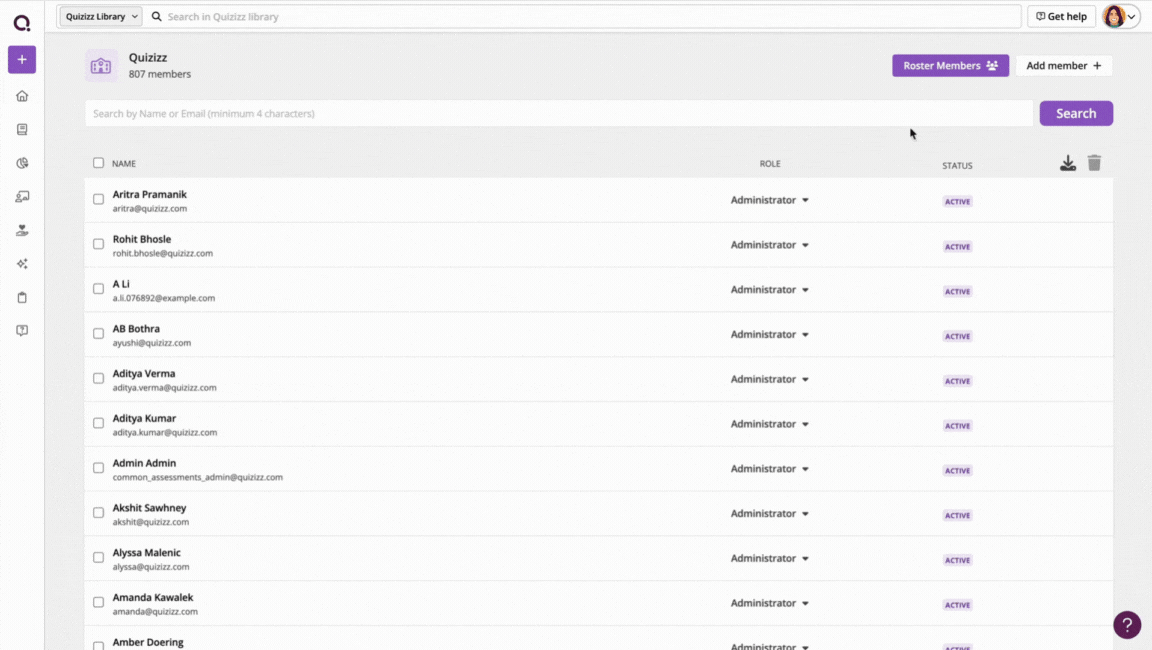This screenshot has width=1152, height=650.
Task: Click the trash delete icon
Action: coord(1094,163)
